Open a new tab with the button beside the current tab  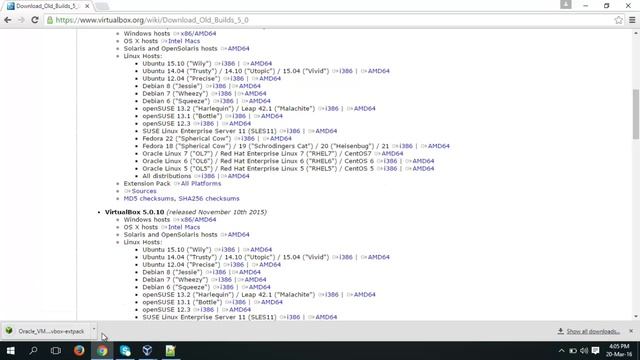pyautogui.click(x=102, y=6)
